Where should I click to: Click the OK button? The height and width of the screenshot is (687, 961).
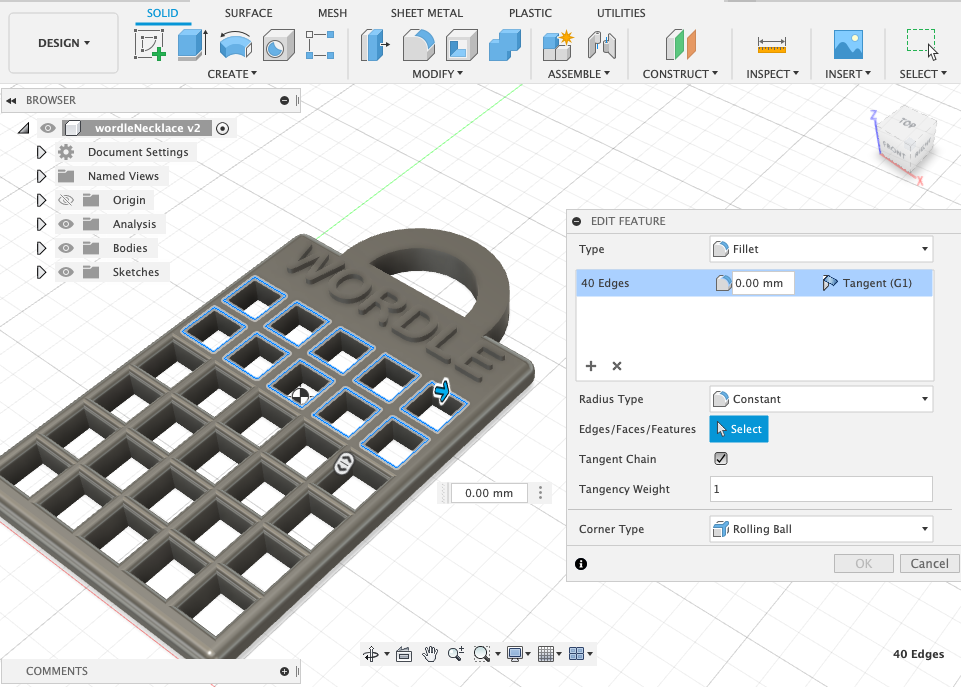pos(864,563)
